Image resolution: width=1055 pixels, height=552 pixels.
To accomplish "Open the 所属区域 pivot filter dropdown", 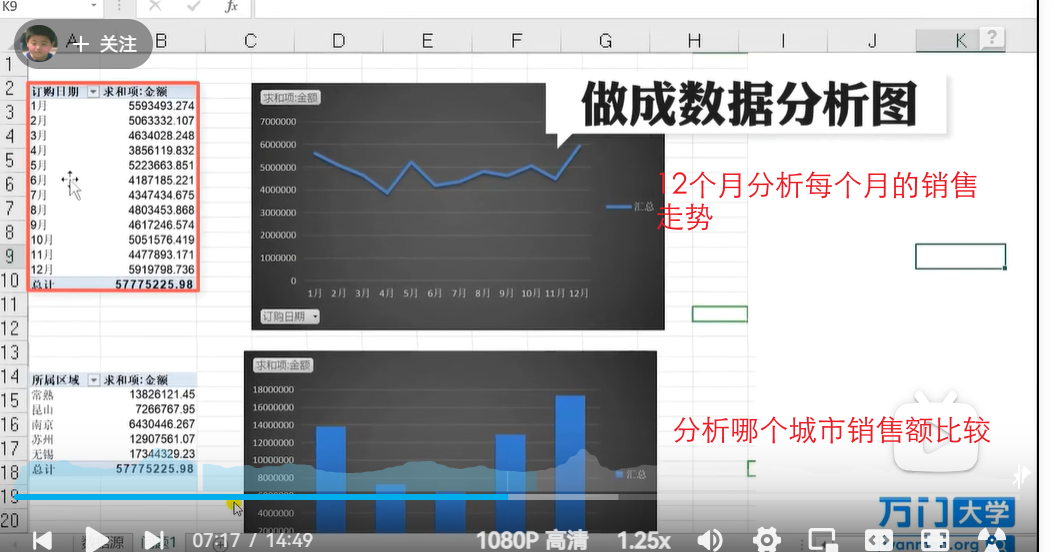I will [94, 380].
